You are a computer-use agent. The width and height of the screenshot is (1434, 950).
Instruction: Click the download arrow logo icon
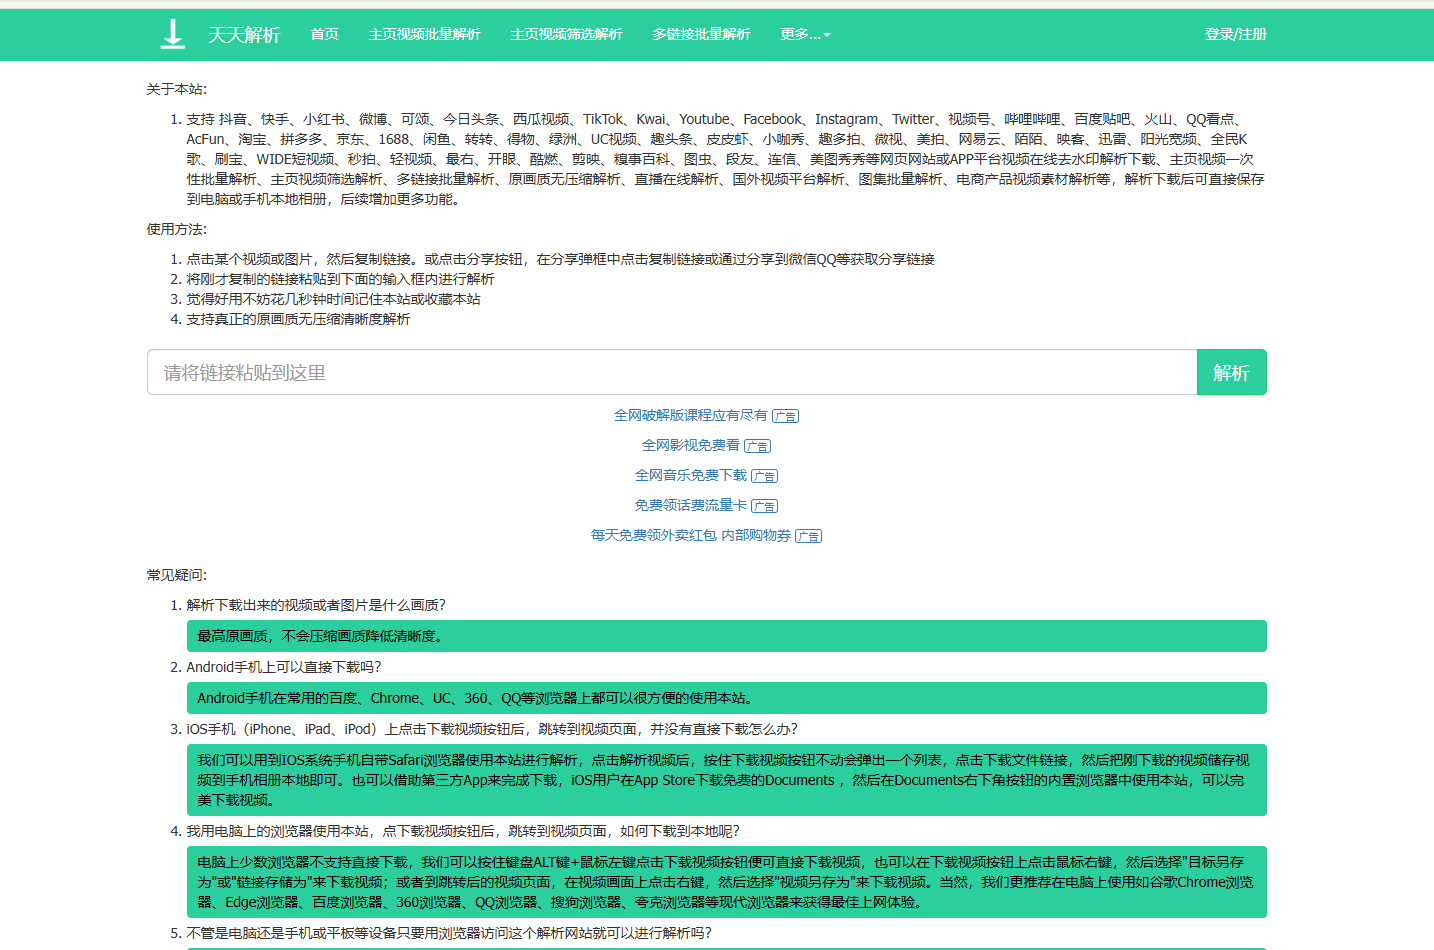pyautogui.click(x=173, y=34)
